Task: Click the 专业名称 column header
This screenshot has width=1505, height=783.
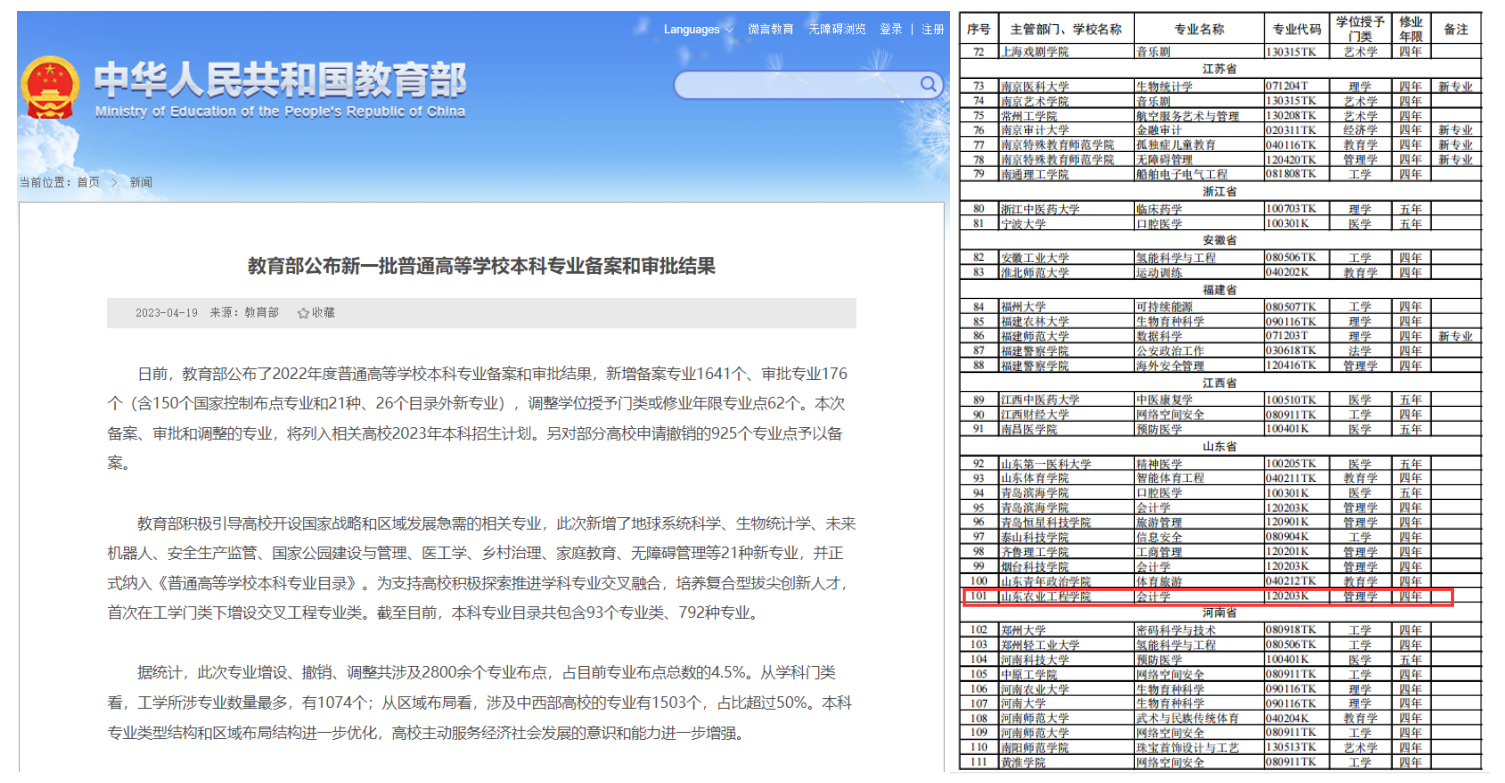Action: [x=1198, y=30]
